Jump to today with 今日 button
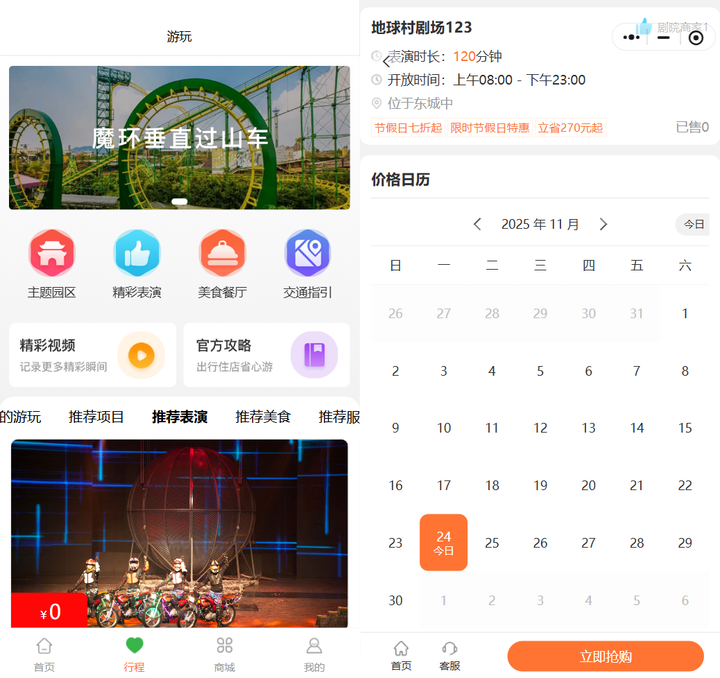This screenshot has width=720, height=678. click(694, 224)
